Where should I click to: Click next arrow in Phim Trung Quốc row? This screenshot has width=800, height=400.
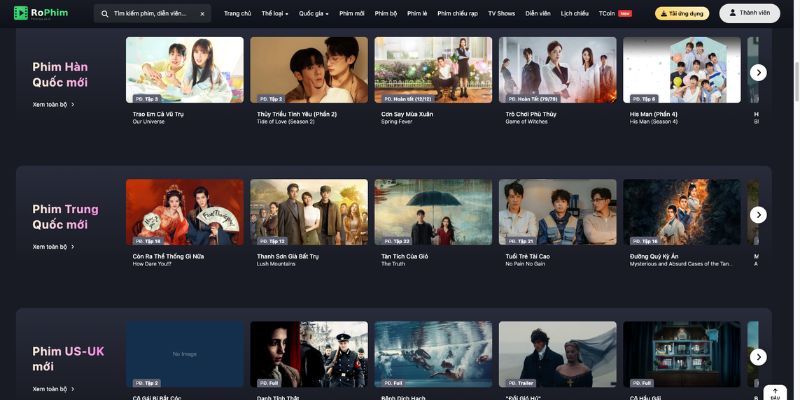pos(758,215)
